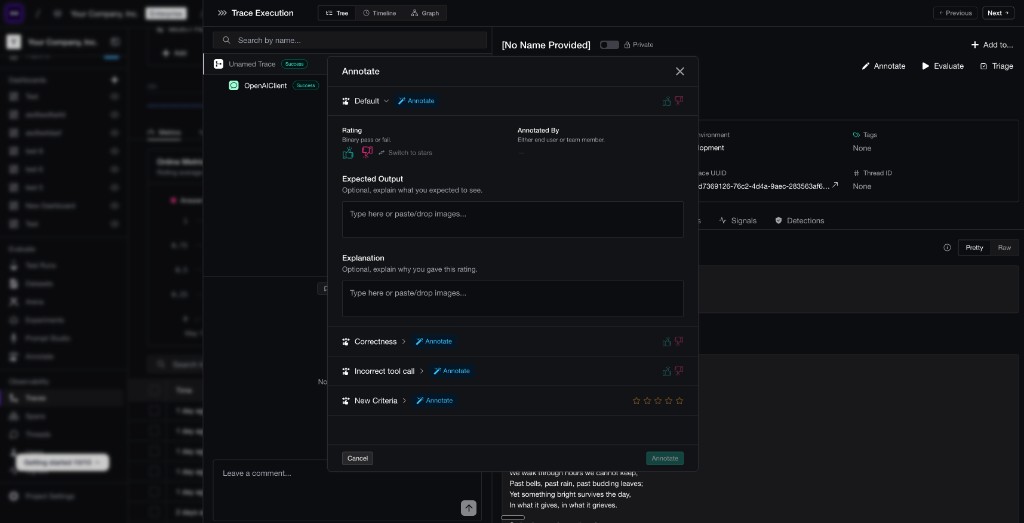Click the blue Annotate button beside Default
1024x523 pixels.
point(416,101)
